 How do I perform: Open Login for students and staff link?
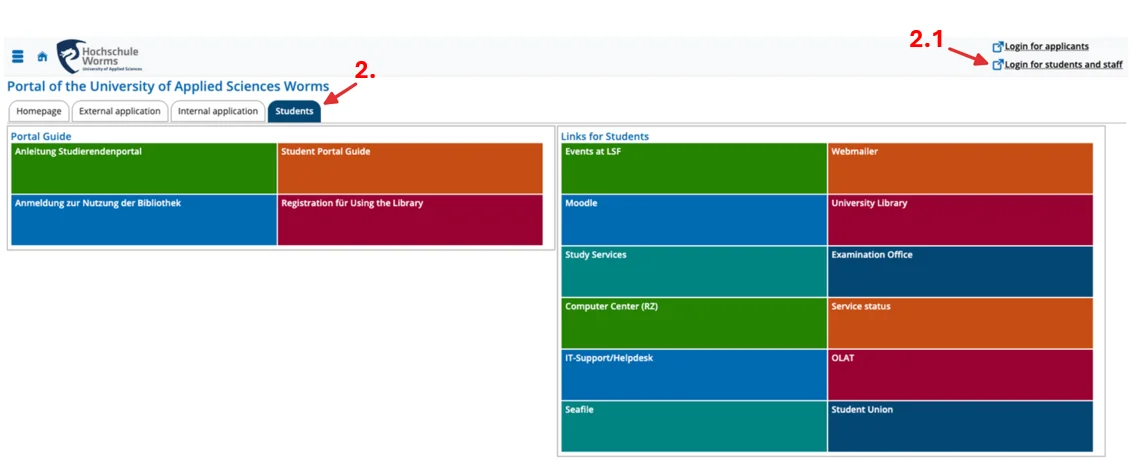click(x=1063, y=65)
